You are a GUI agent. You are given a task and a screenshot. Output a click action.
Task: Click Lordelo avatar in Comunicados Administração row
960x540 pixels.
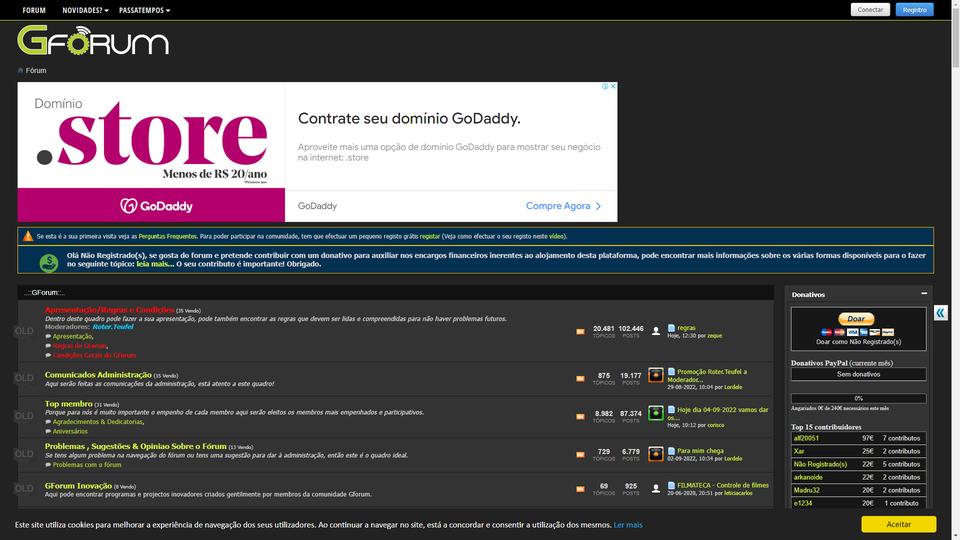pos(656,375)
